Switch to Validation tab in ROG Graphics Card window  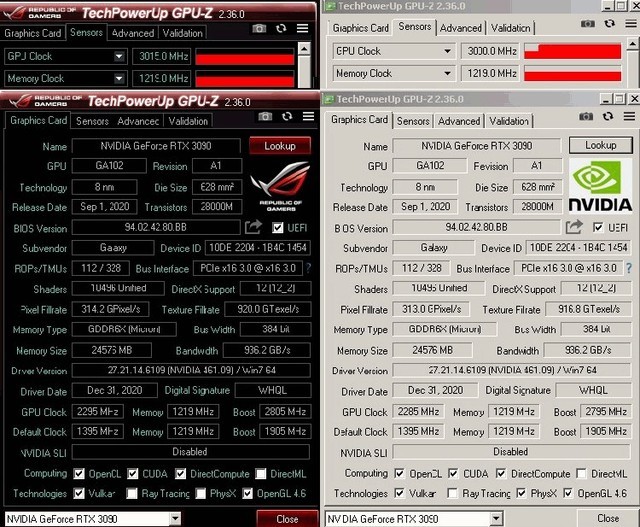[188, 121]
